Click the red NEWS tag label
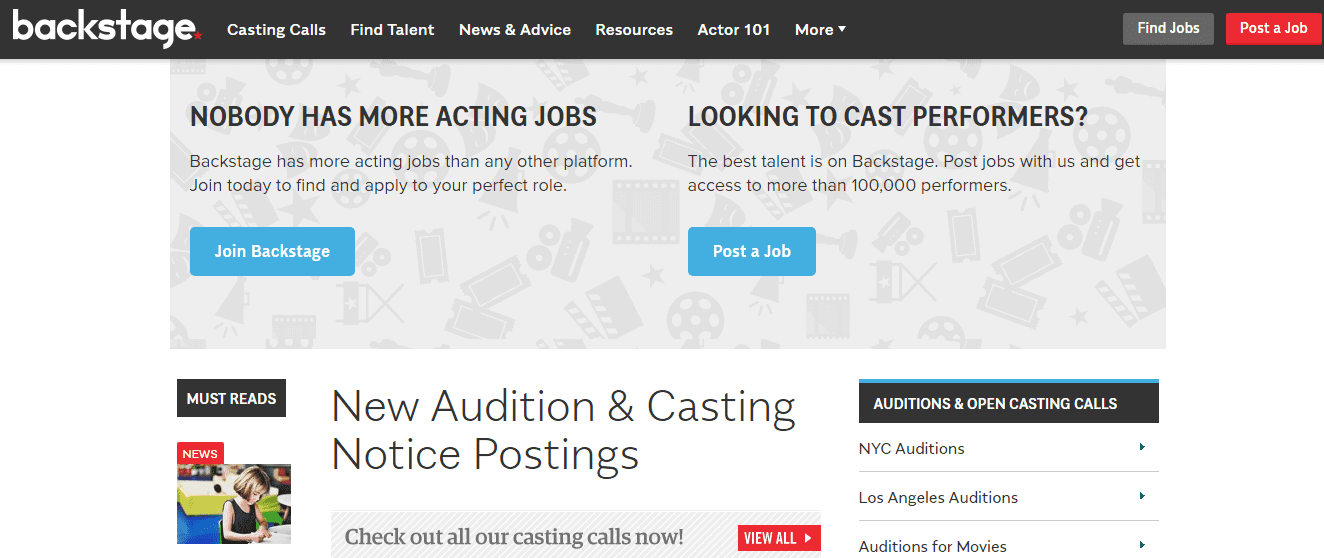This screenshot has height=558, width=1324. tap(200, 454)
